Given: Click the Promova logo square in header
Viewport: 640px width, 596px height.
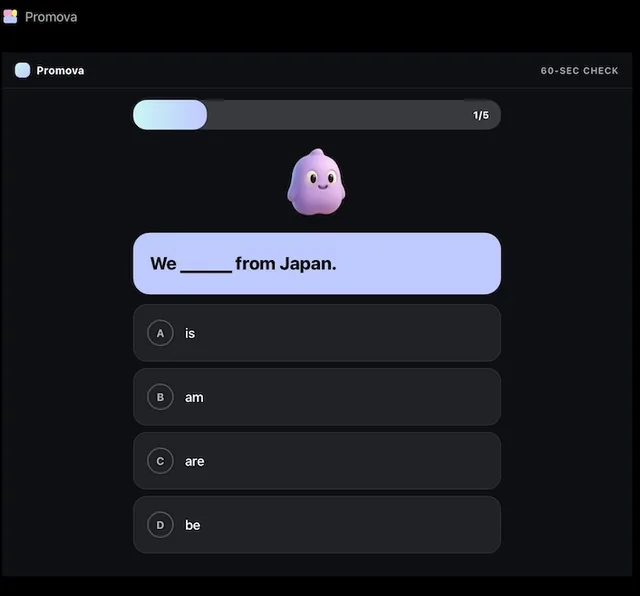Looking at the screenshot, I should click(x=22, y=70).
